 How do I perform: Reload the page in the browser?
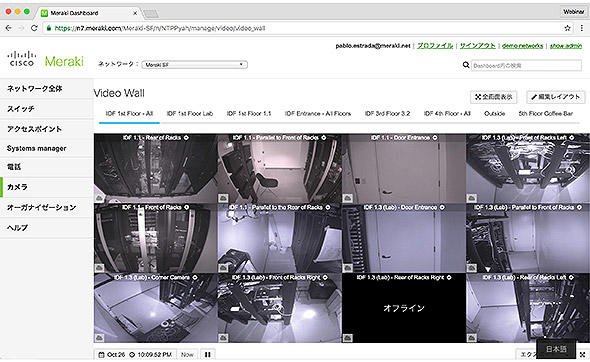[34, 28]
